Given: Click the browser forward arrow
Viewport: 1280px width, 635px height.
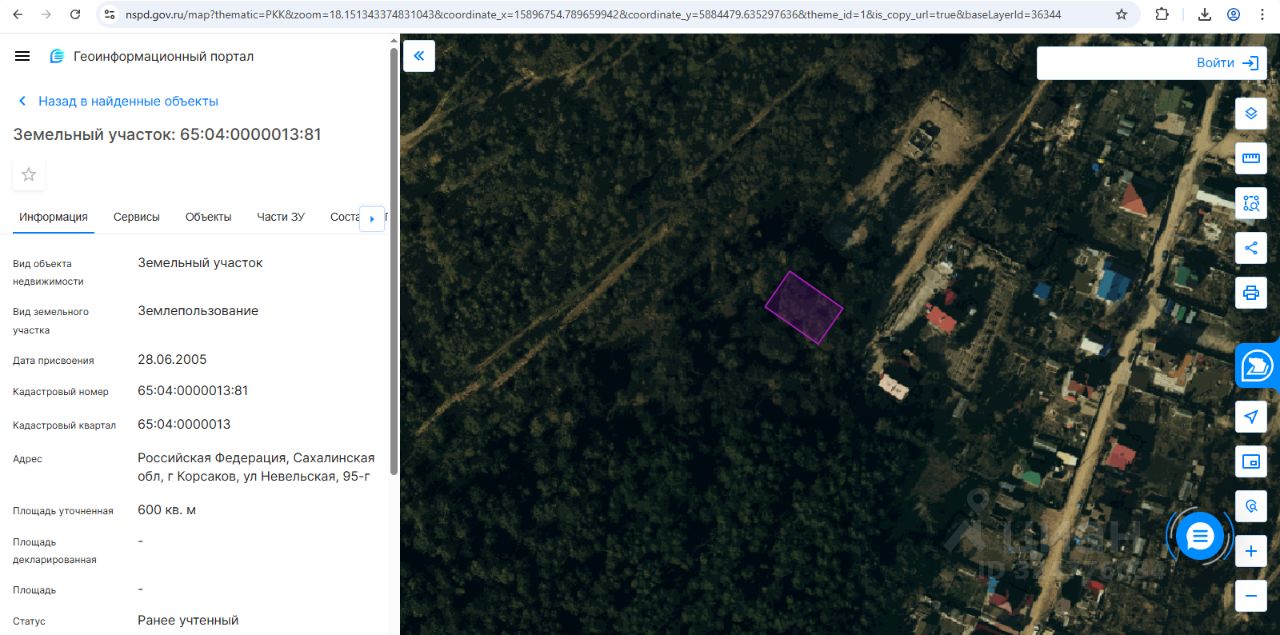Looking at the screenshot, I should tap(47, 15).
